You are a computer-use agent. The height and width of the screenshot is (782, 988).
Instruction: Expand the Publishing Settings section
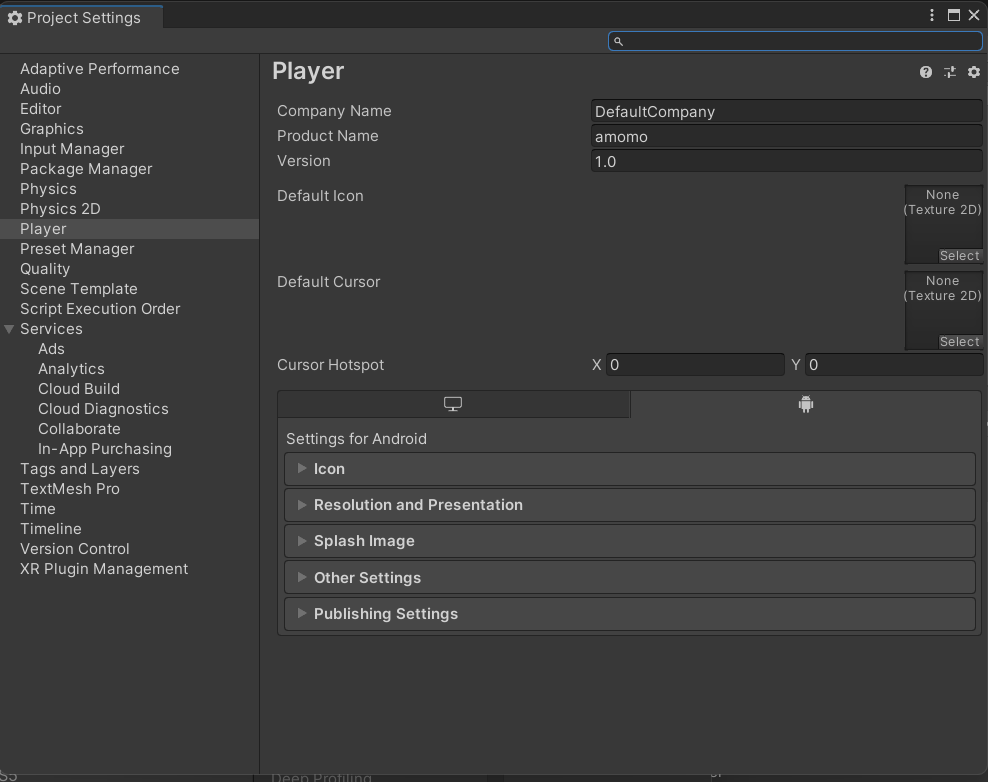629,614
